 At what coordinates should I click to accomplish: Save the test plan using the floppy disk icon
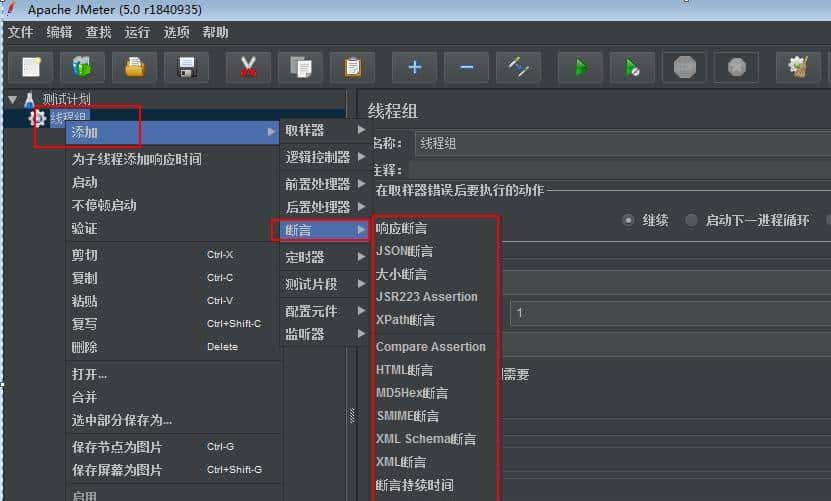187,67
